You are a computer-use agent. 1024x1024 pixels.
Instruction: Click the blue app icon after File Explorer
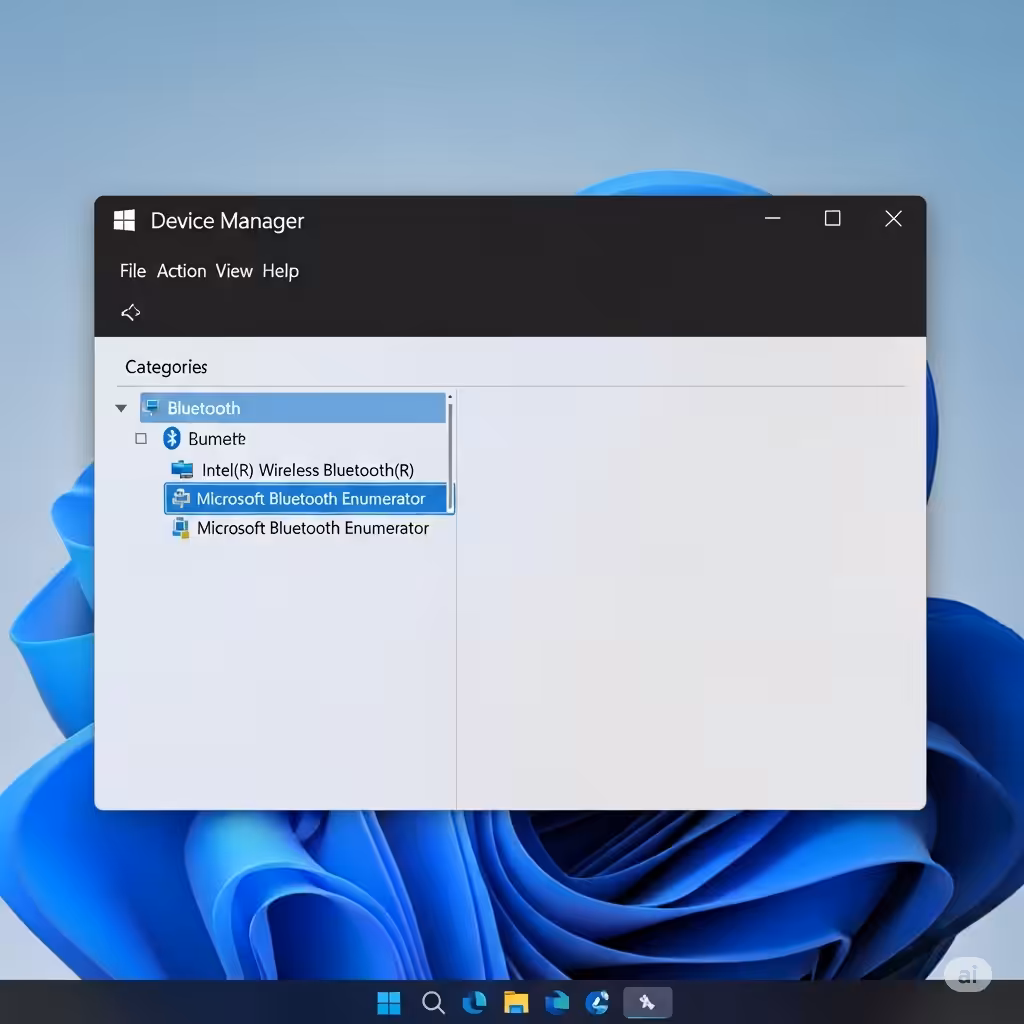(x=557, y=1002)
